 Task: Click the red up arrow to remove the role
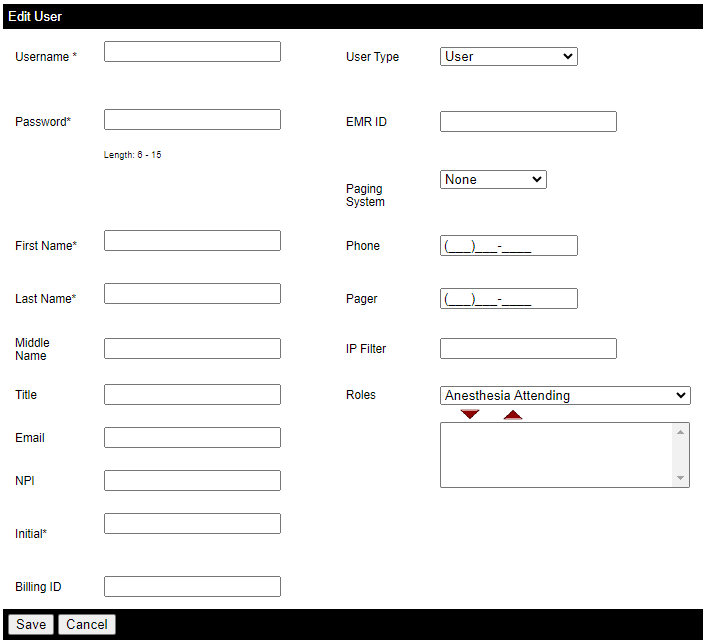coord(513,415)
